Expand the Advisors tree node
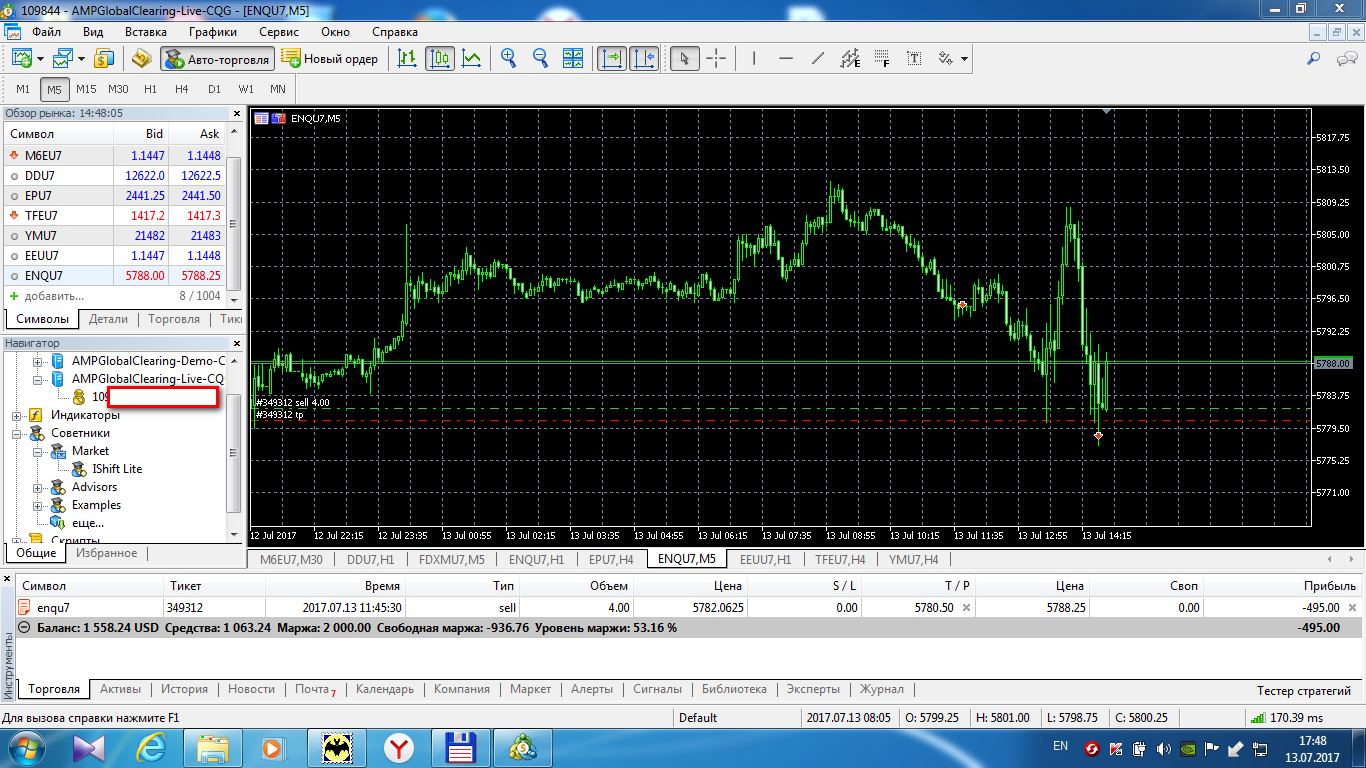 tap(39, 487)
